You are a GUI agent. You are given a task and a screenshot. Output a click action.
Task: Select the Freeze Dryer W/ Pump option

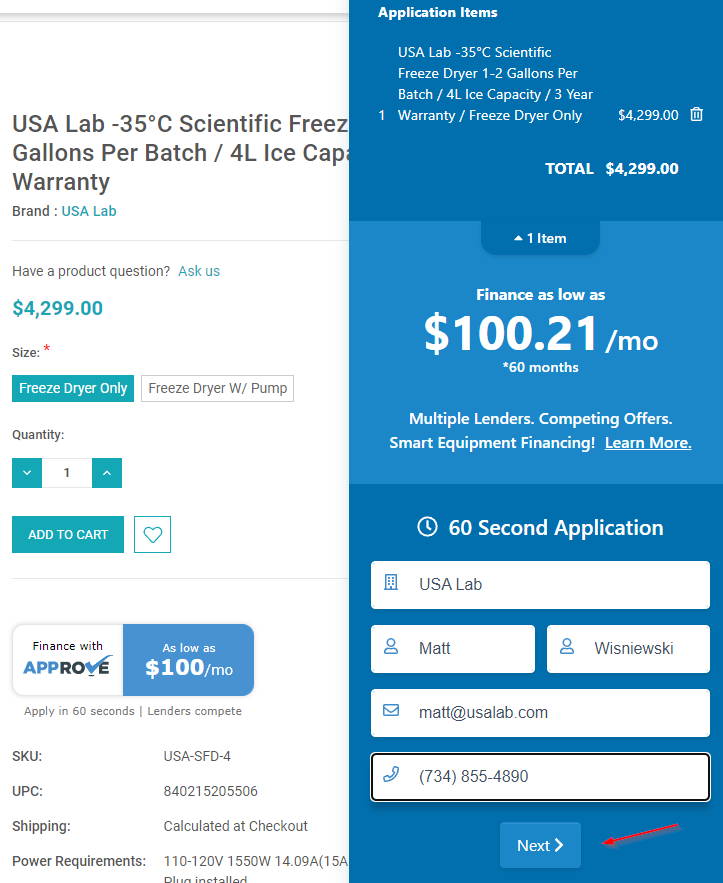point(217,389)
